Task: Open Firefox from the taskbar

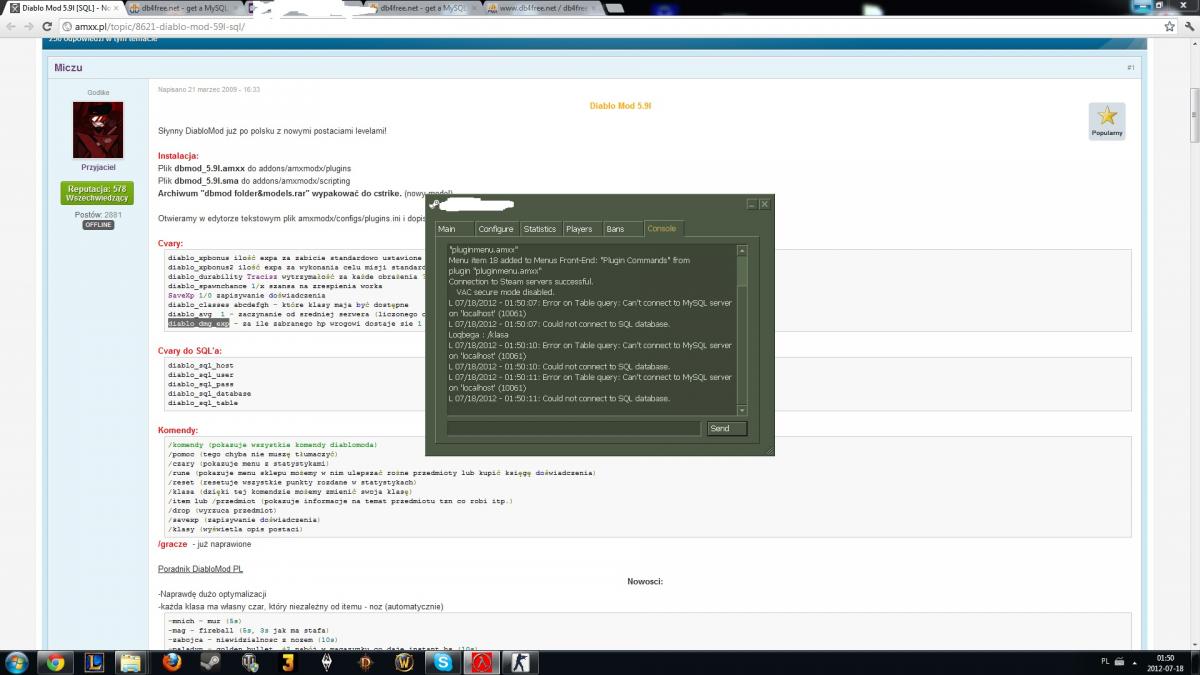Action: [x=172, y=662]
